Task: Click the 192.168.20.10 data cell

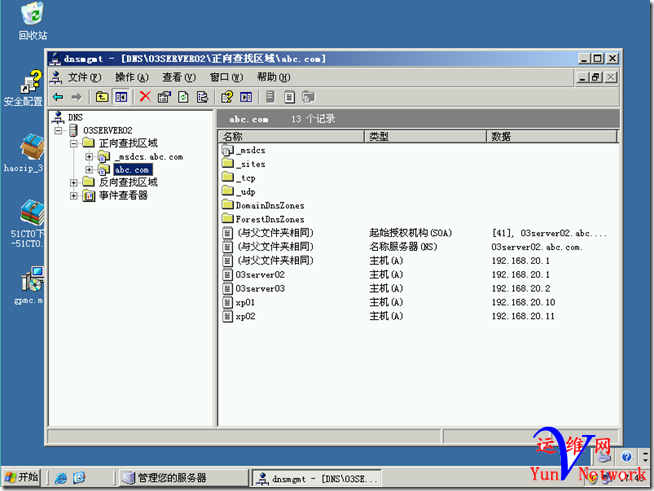Action: pos(523,302)
